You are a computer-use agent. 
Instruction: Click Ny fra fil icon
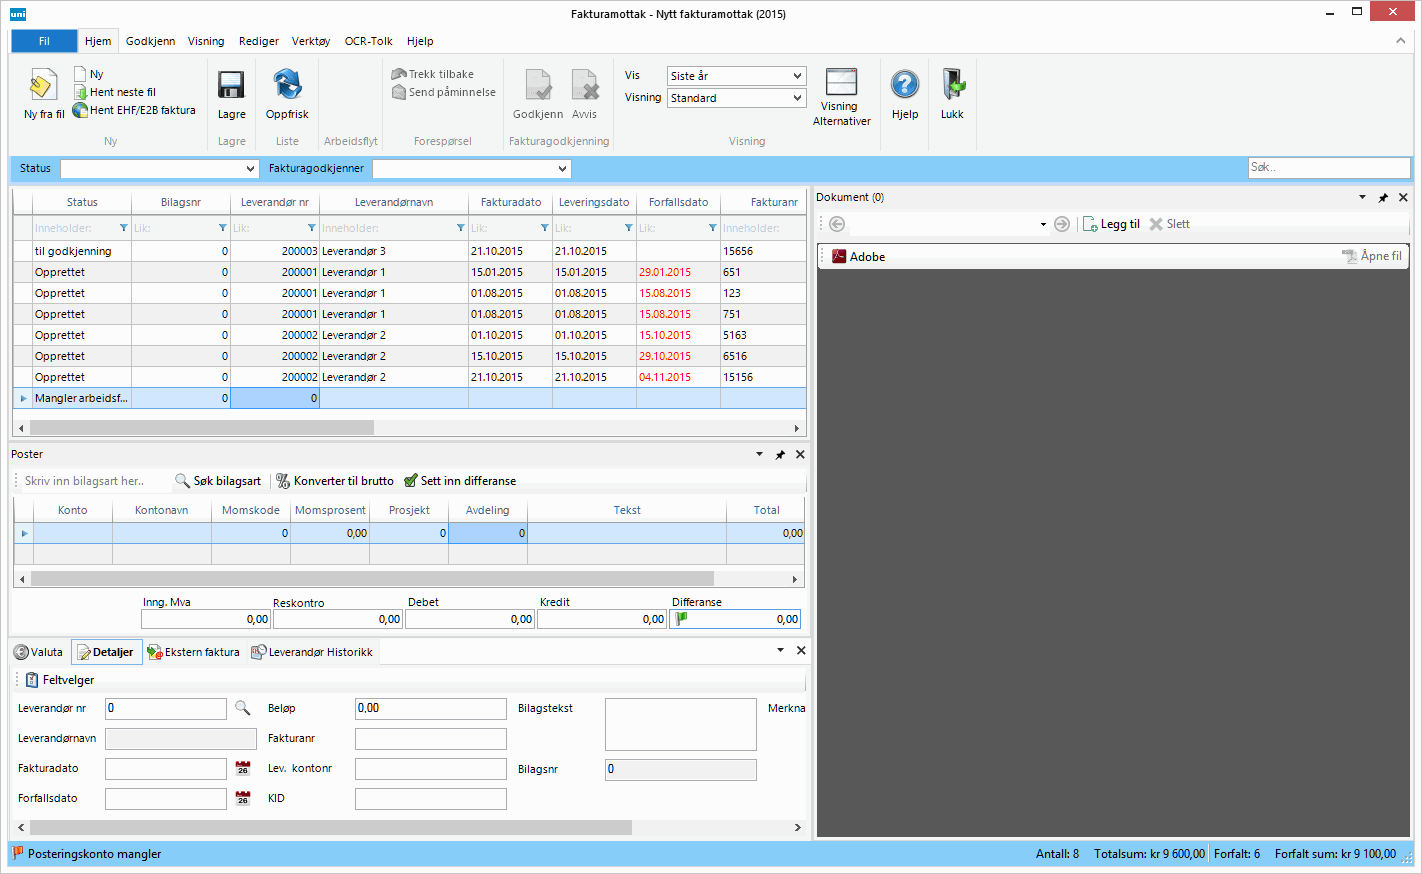[43, 86]
